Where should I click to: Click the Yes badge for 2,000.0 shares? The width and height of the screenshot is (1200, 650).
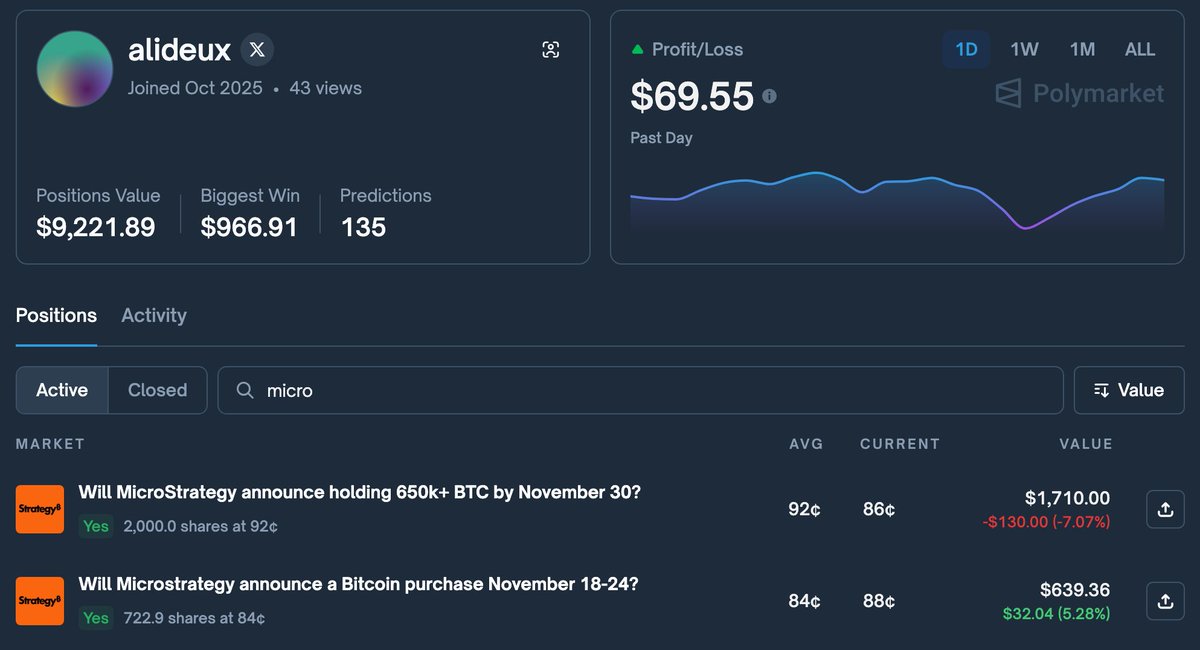[96, 526]
